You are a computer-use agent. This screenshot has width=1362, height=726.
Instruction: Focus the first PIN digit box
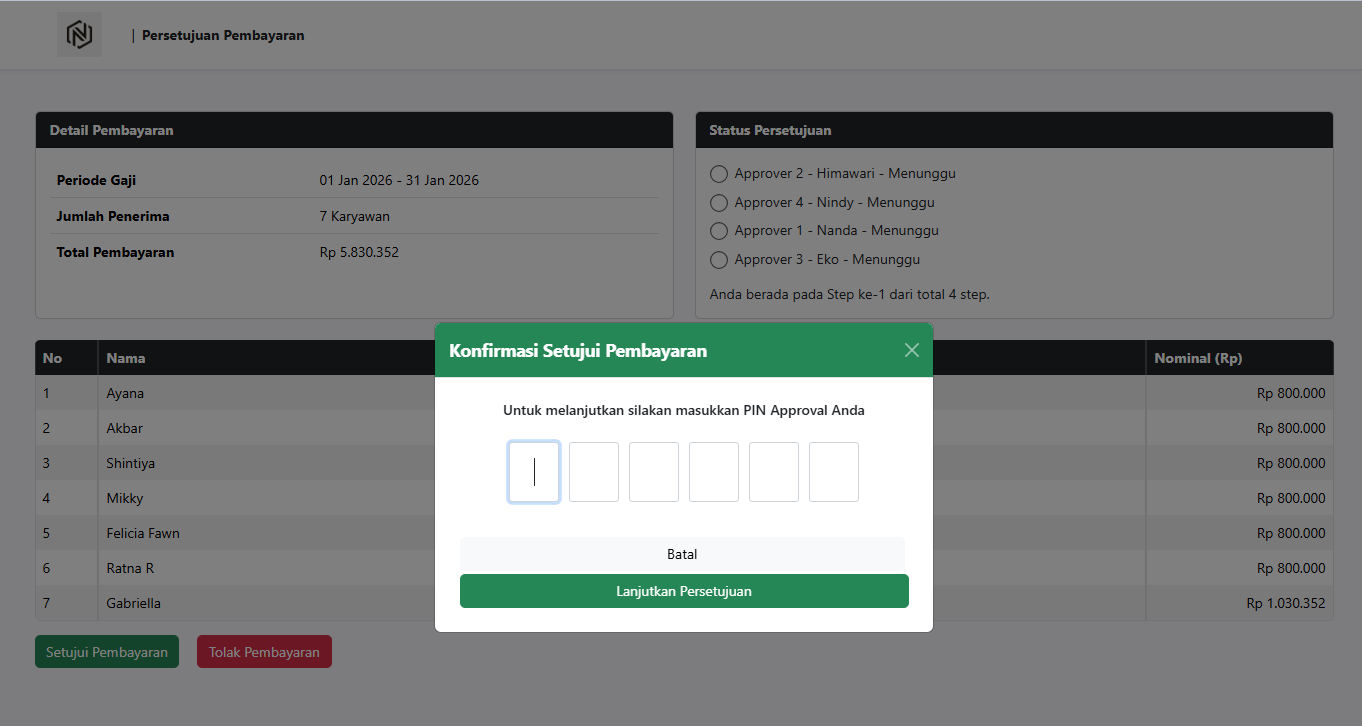click(534, 472)
